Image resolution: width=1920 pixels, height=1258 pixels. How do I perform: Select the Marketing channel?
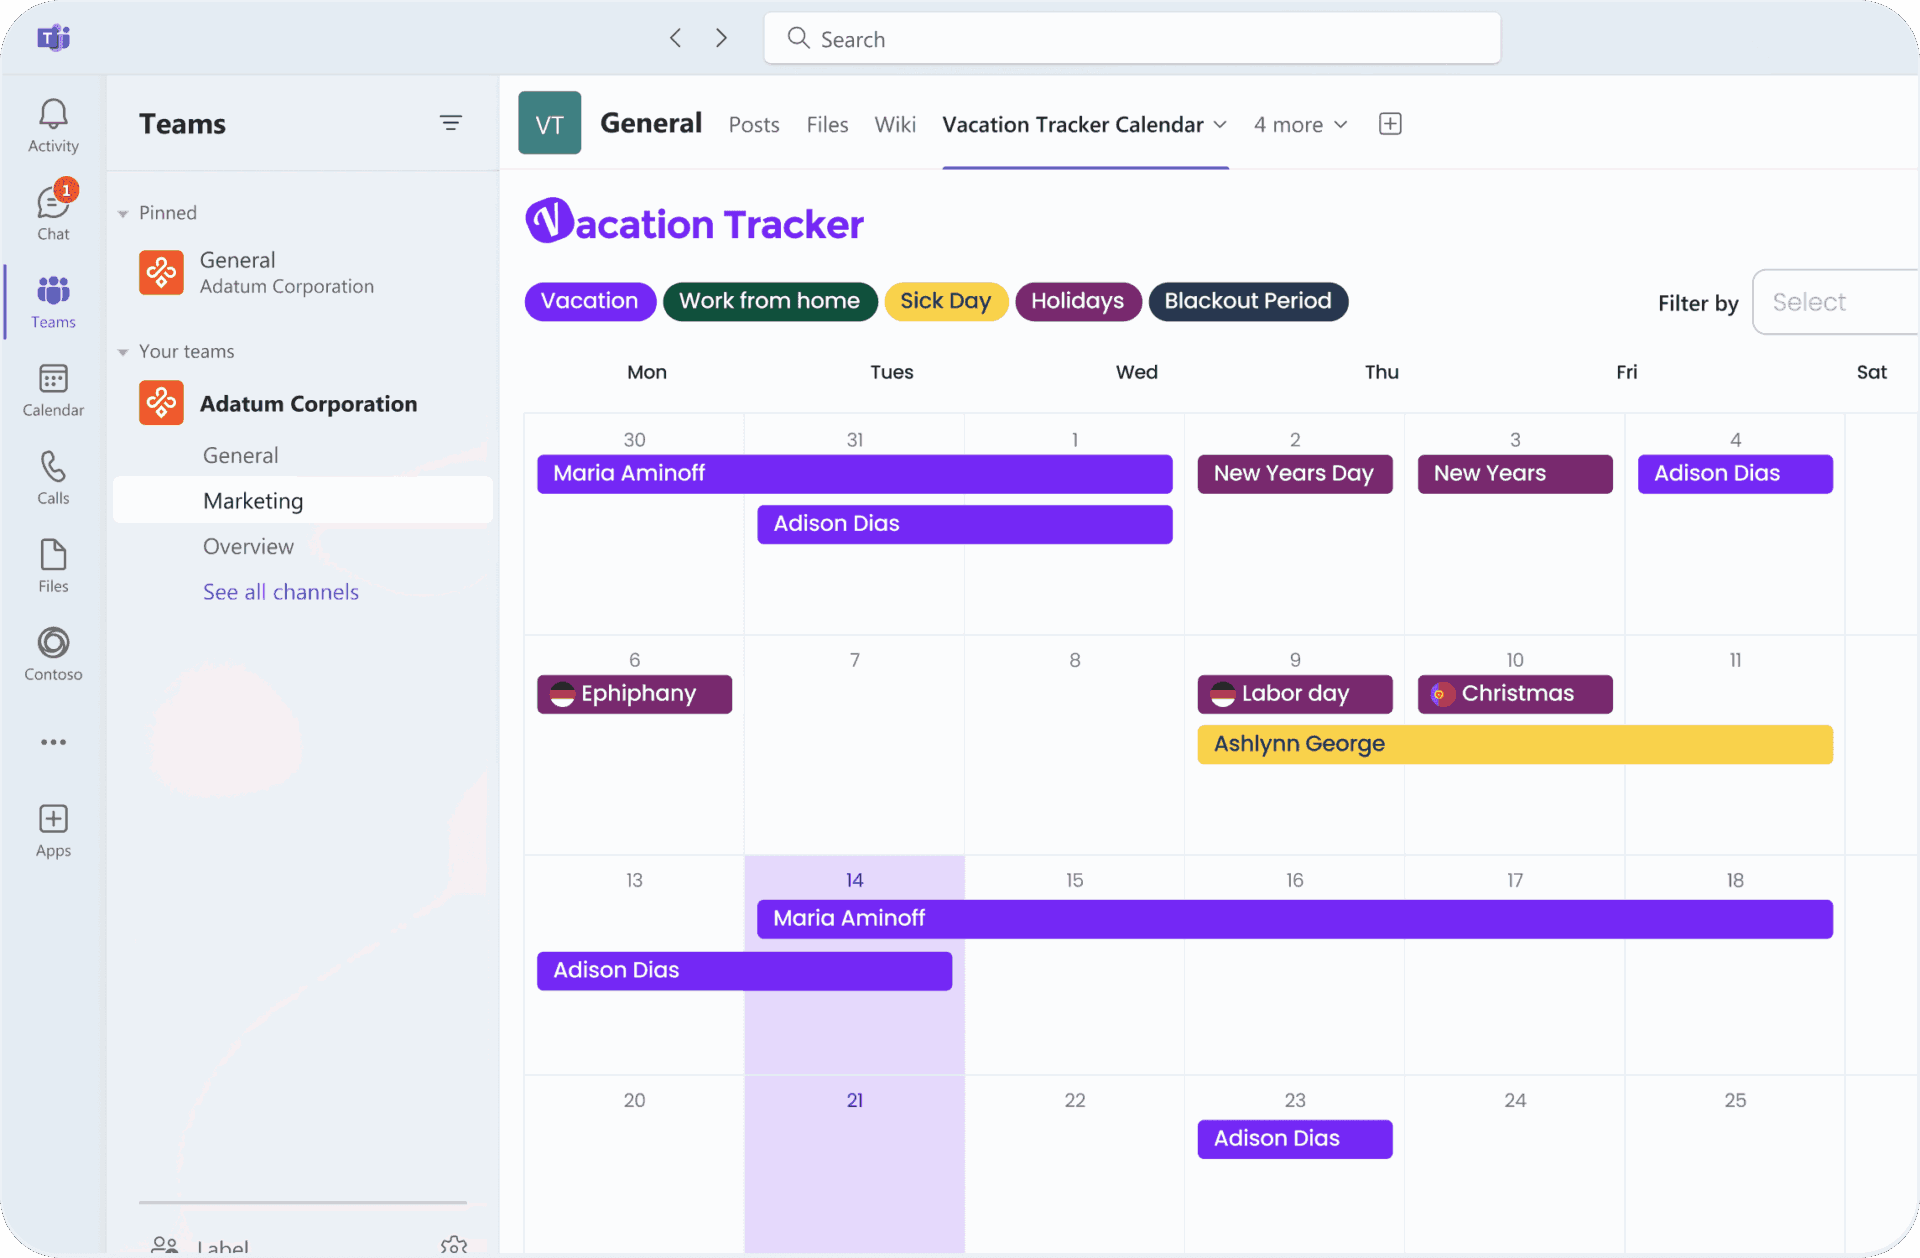coord(253,501)
